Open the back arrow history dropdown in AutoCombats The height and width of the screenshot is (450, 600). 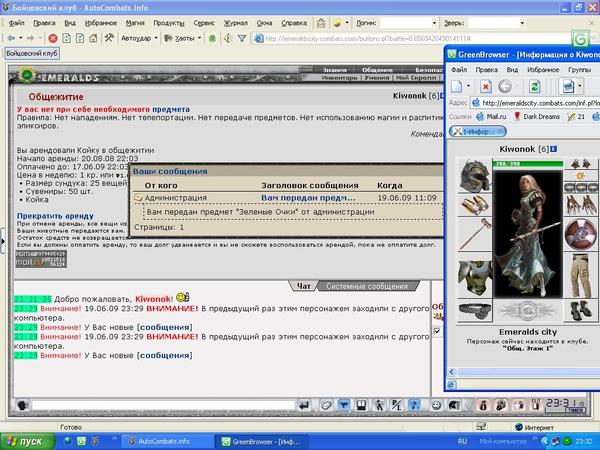(21, 38)
